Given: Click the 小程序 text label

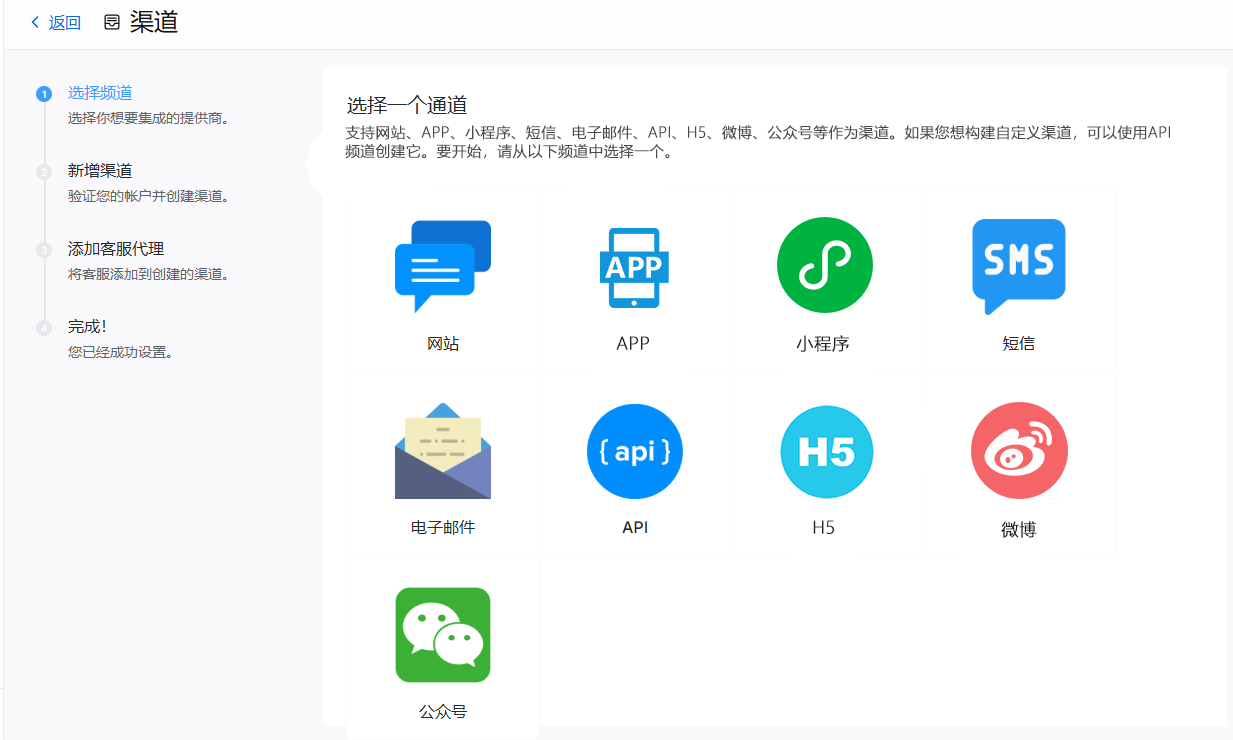Looking at the screenshot, I should tap(823, 344).
